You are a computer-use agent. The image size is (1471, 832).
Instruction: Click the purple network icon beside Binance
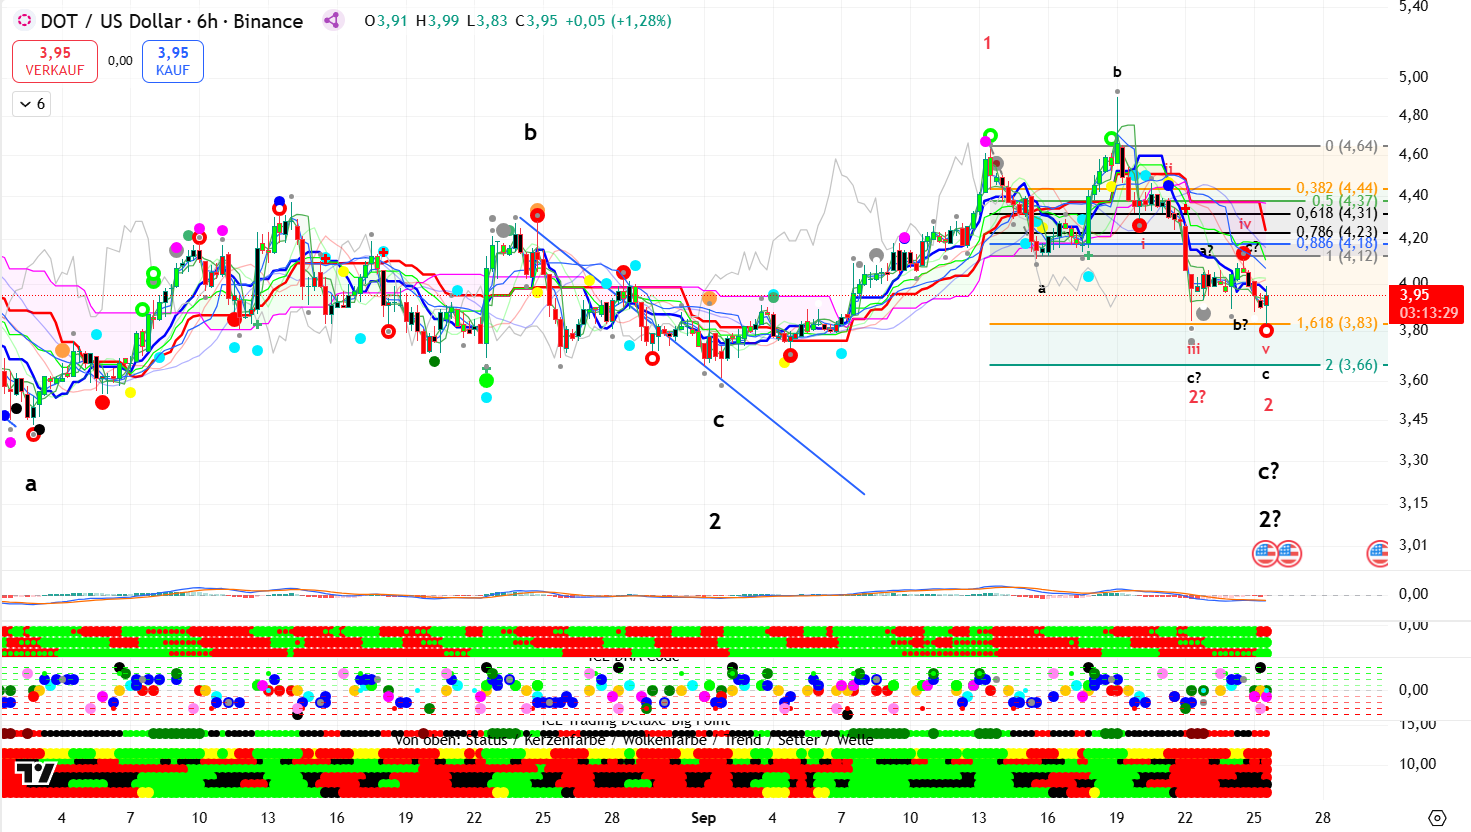pos(332,21)
